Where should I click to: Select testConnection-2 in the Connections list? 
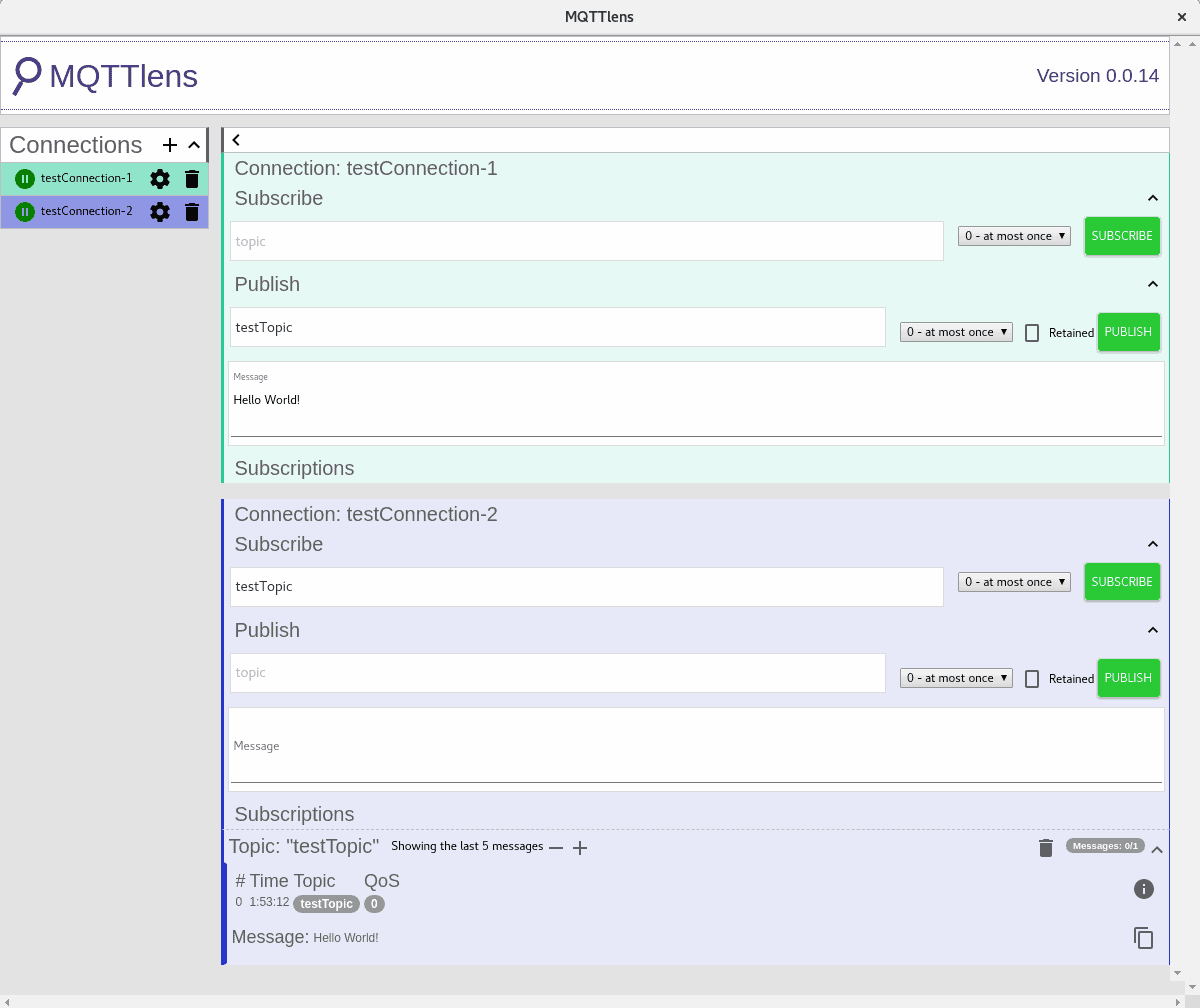[x=88, y=211]
